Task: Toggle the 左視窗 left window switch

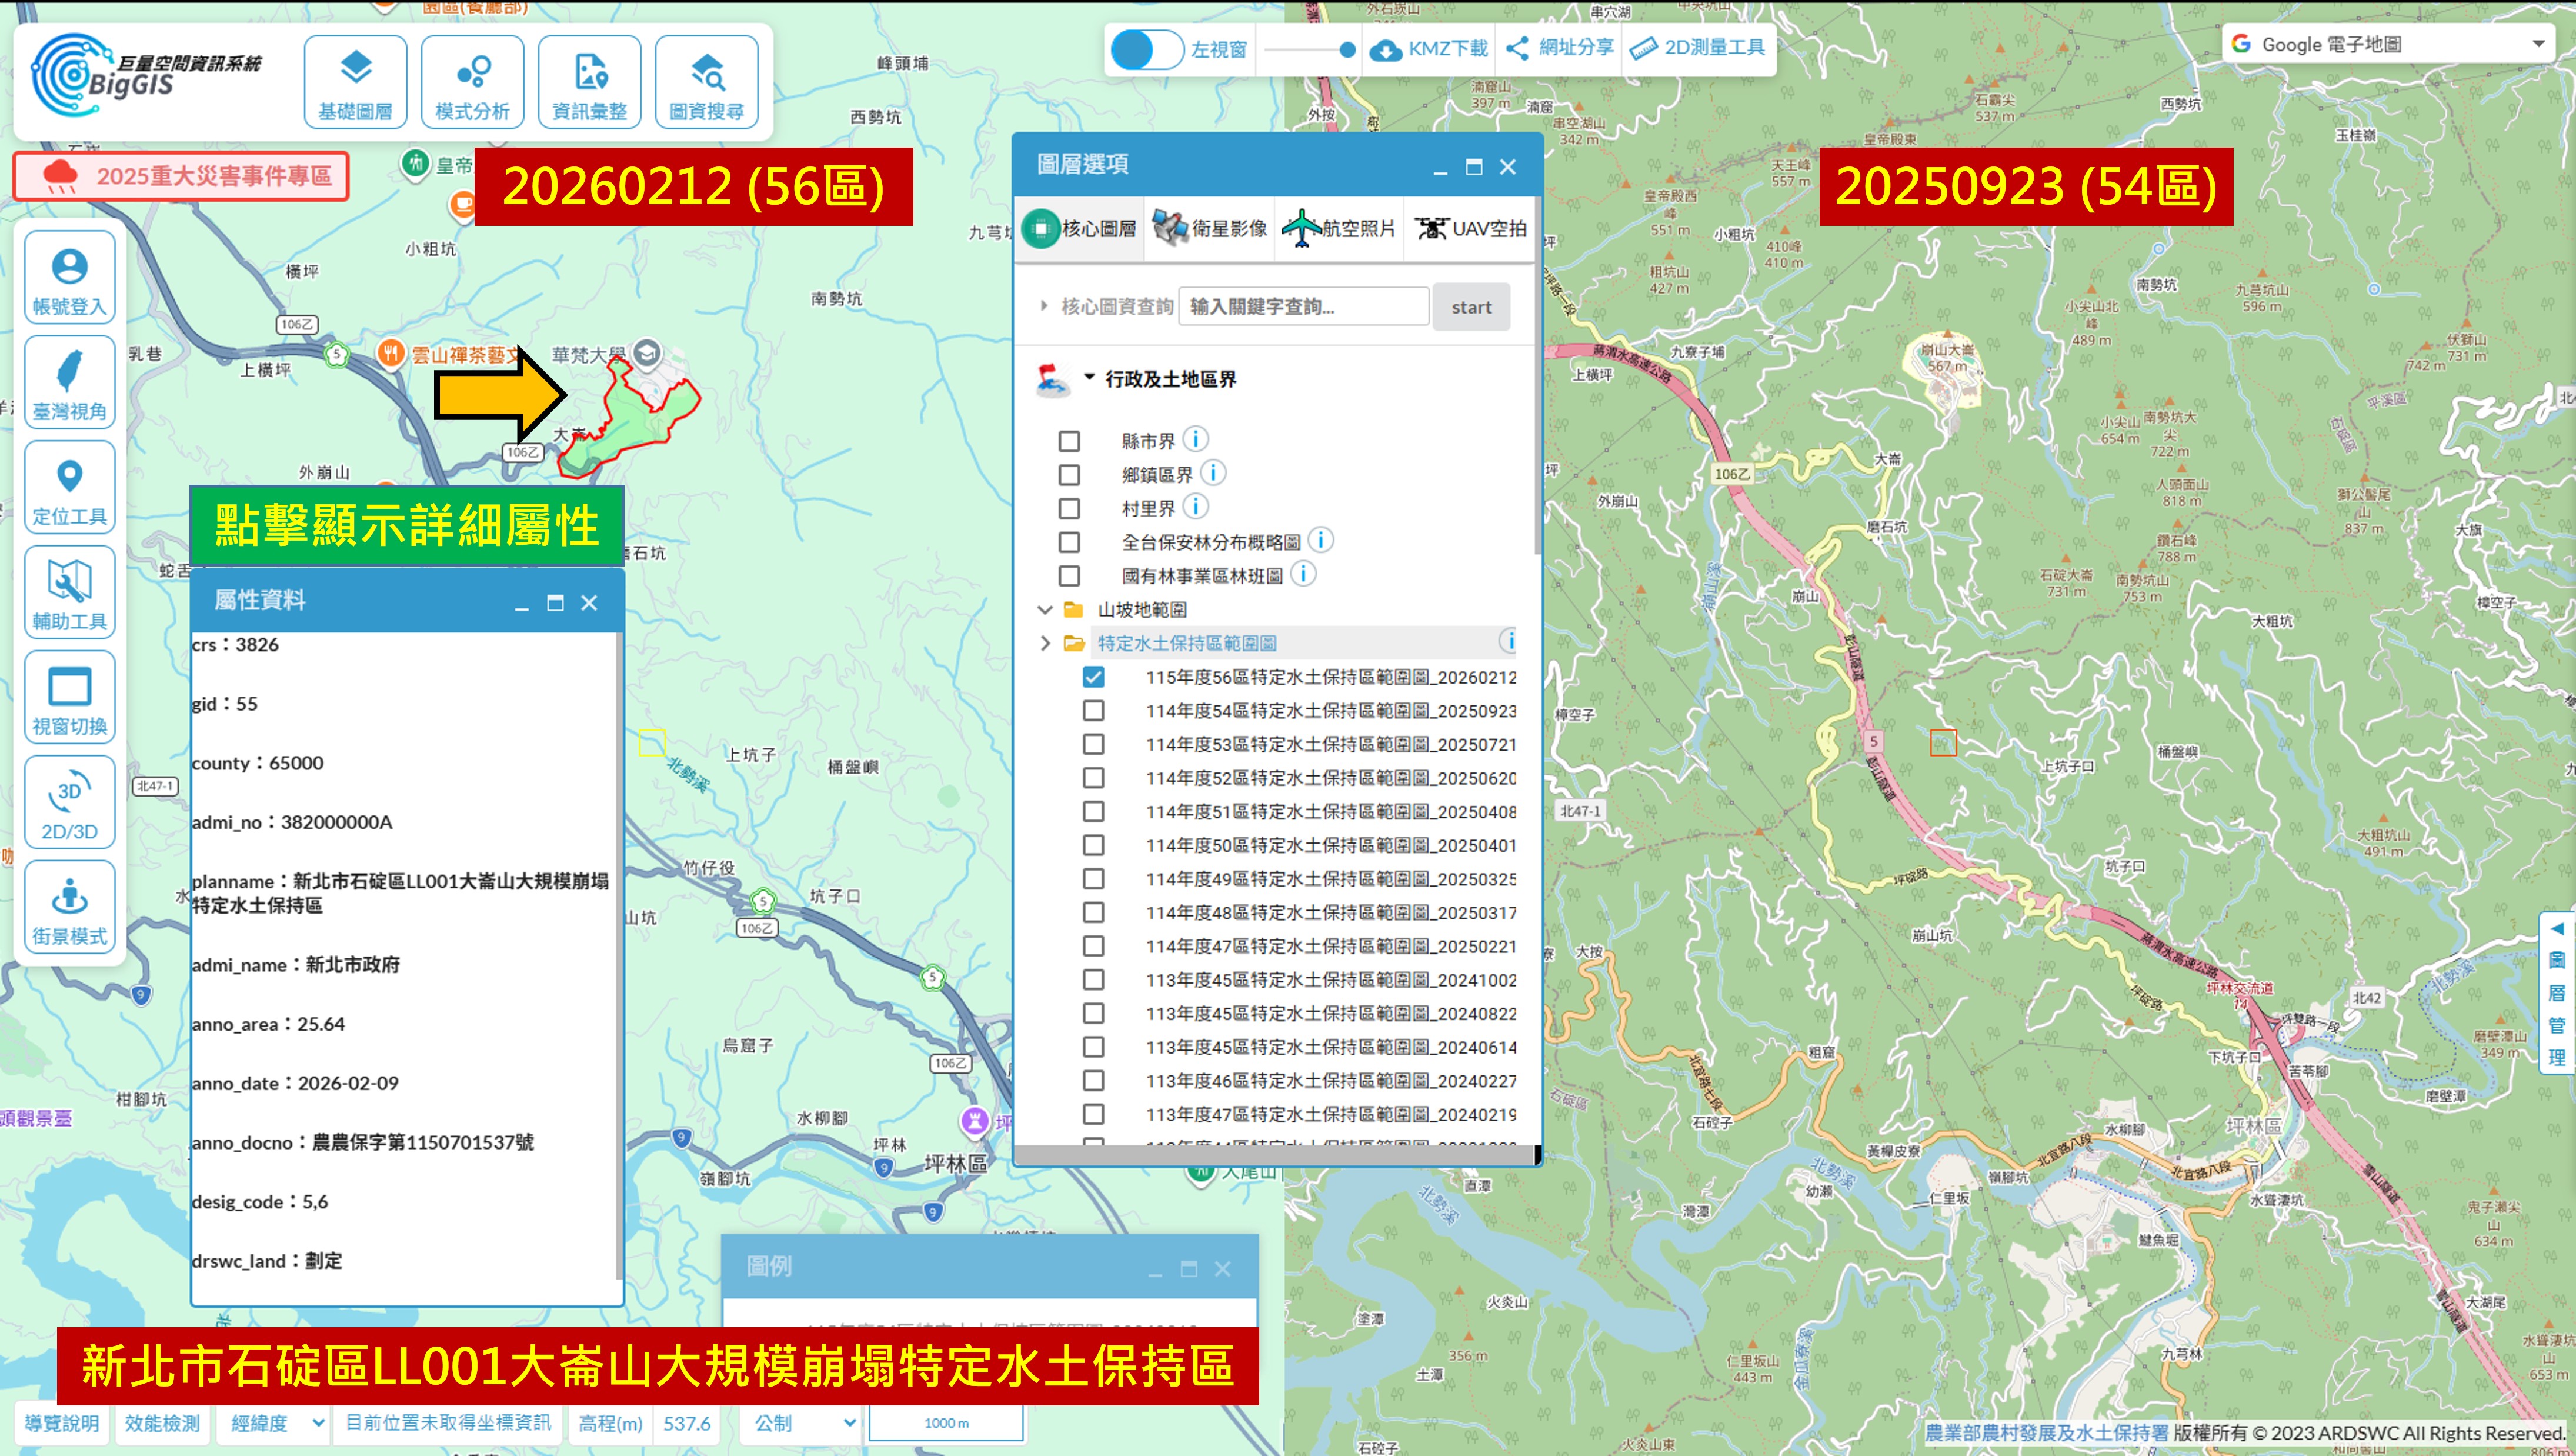Action: 1147,49
